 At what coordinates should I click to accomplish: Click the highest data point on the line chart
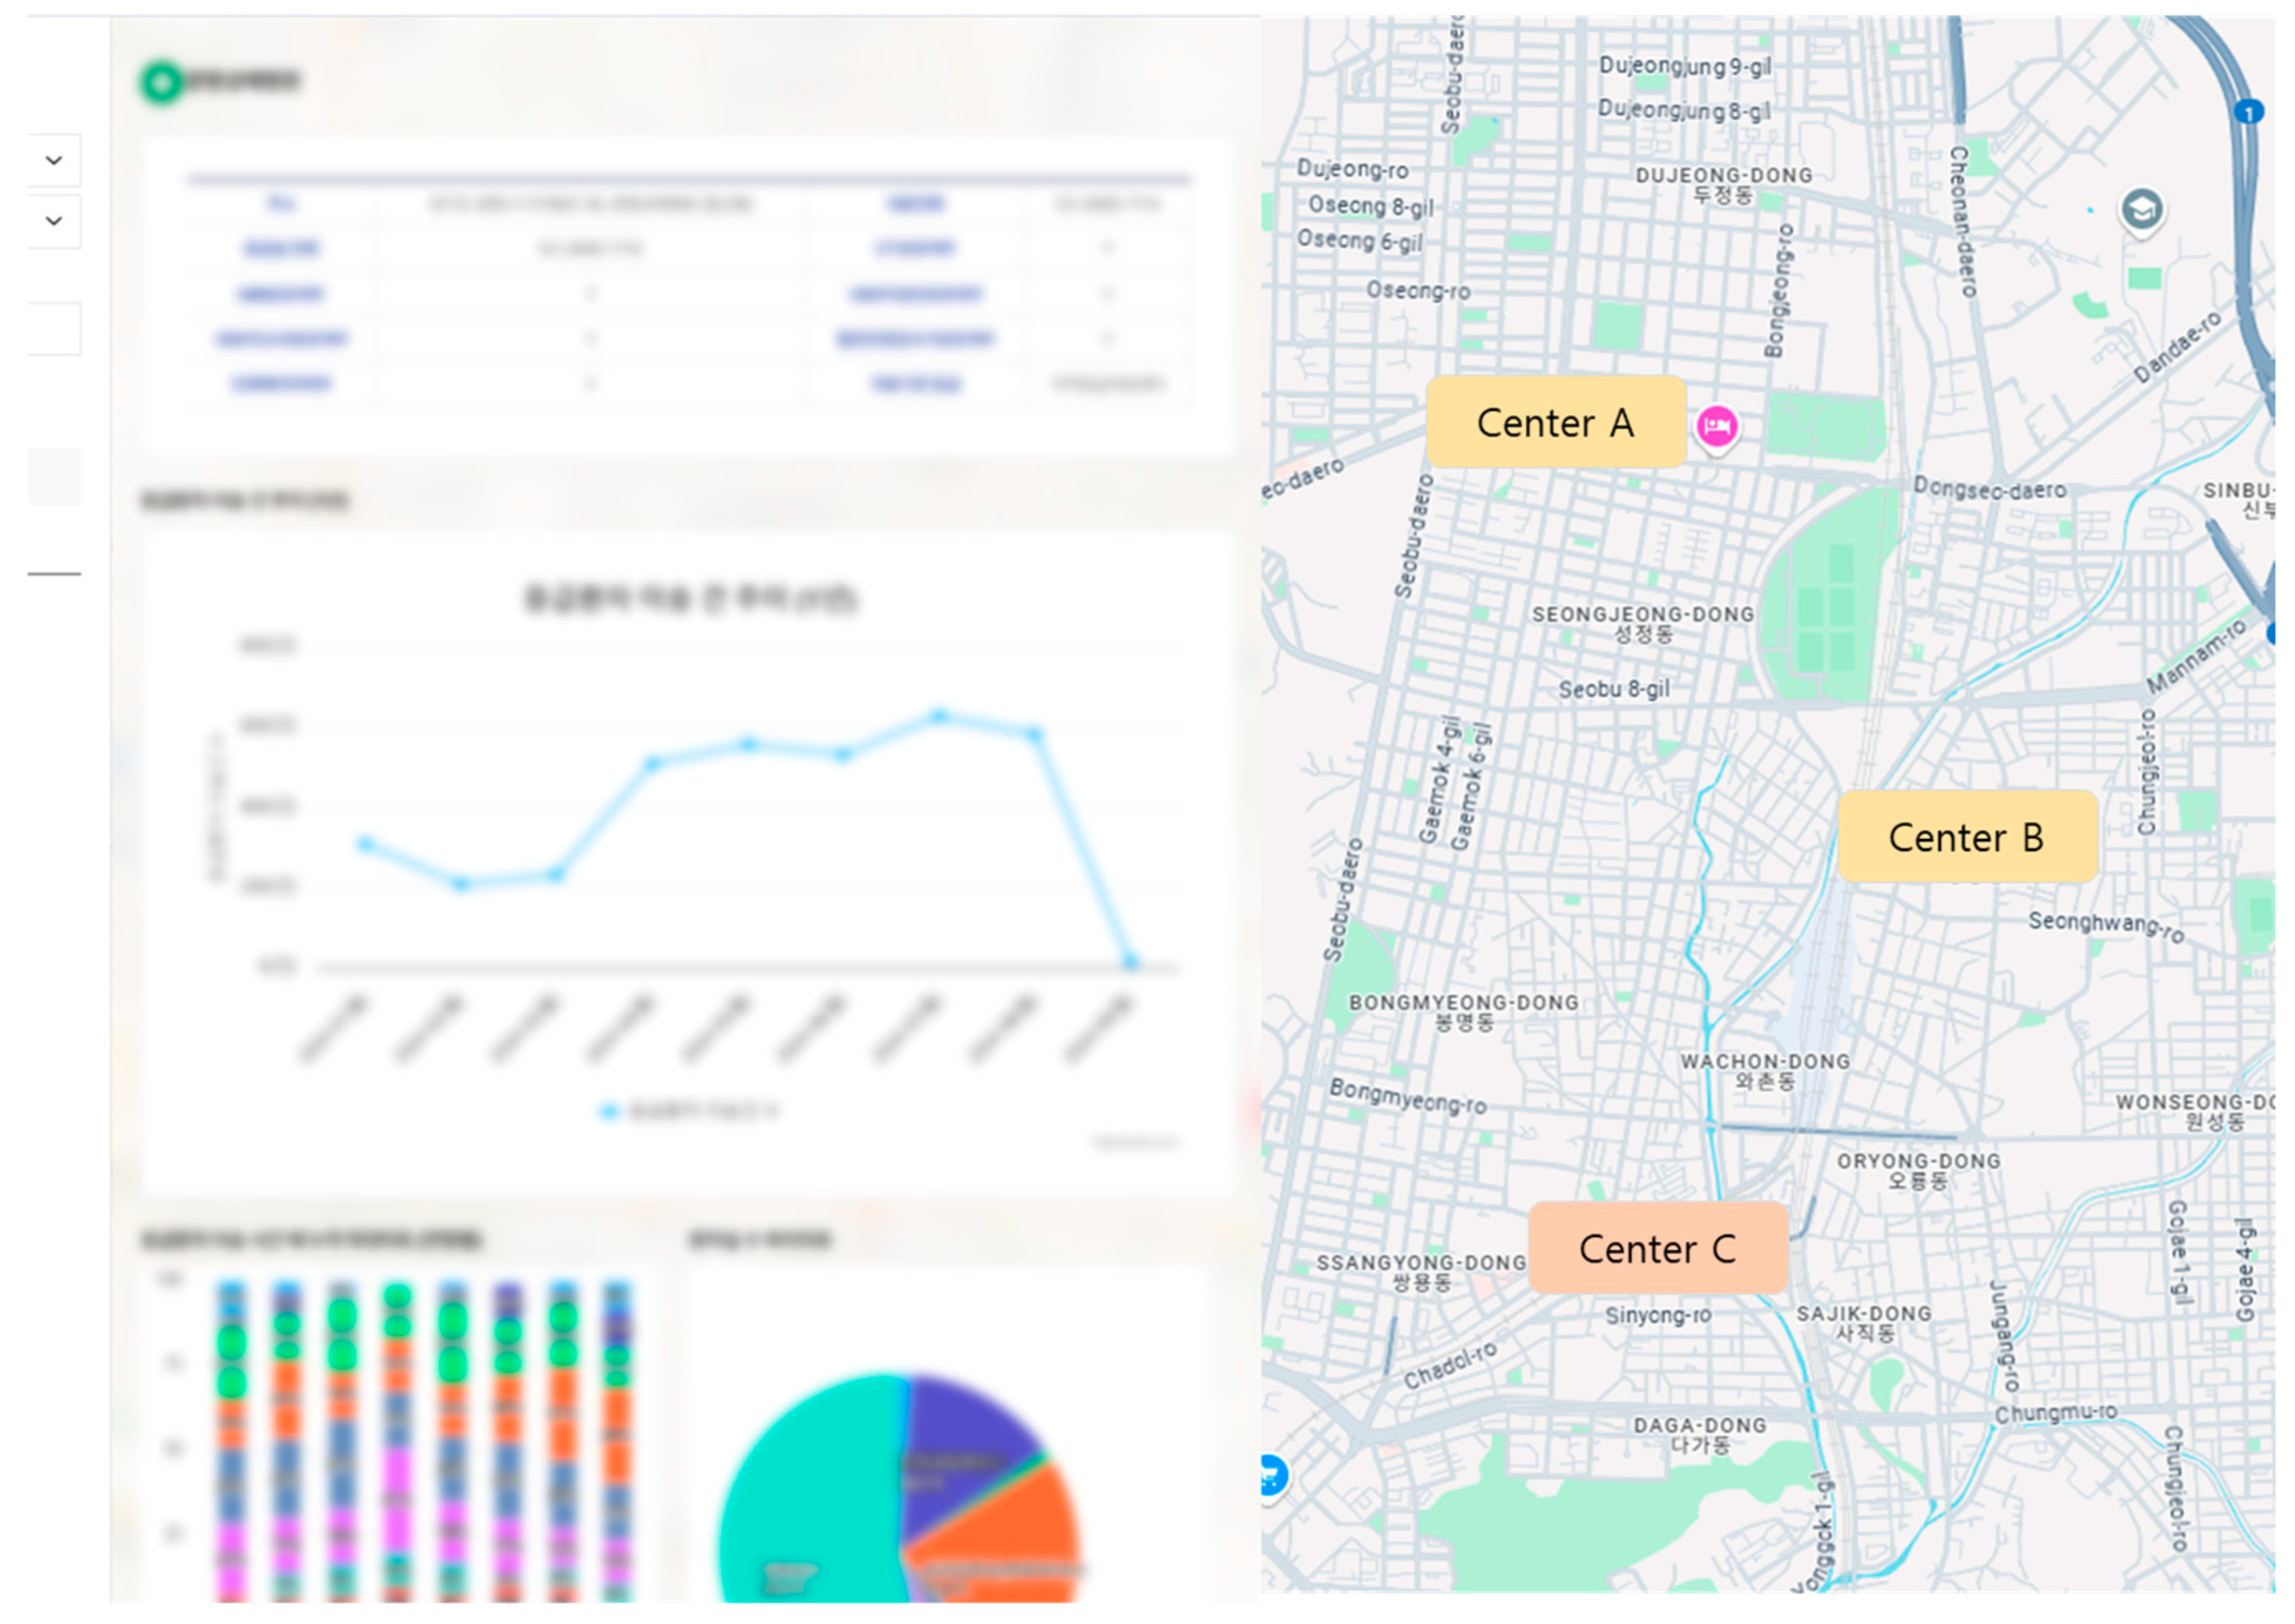pyautogui.click(x=938, y=716)
